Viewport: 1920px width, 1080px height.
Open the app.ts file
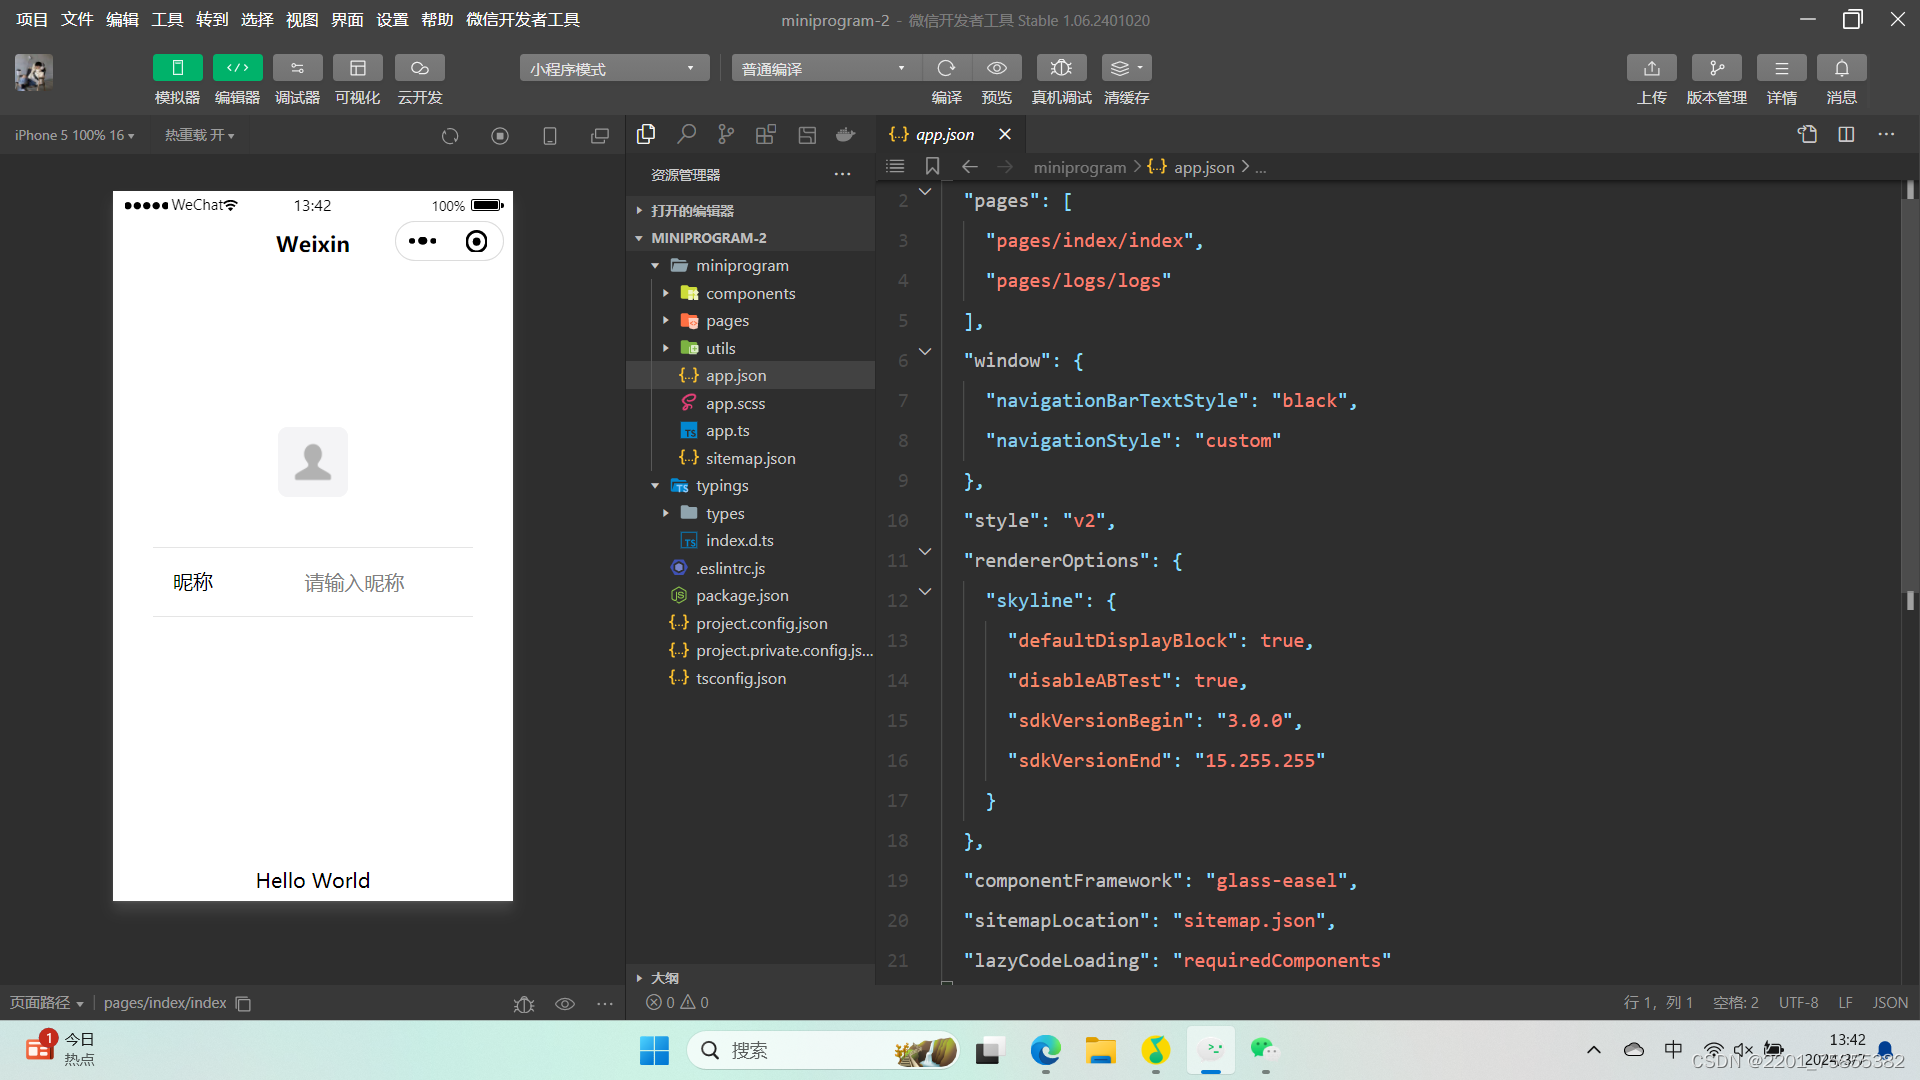tap(727, 430)
